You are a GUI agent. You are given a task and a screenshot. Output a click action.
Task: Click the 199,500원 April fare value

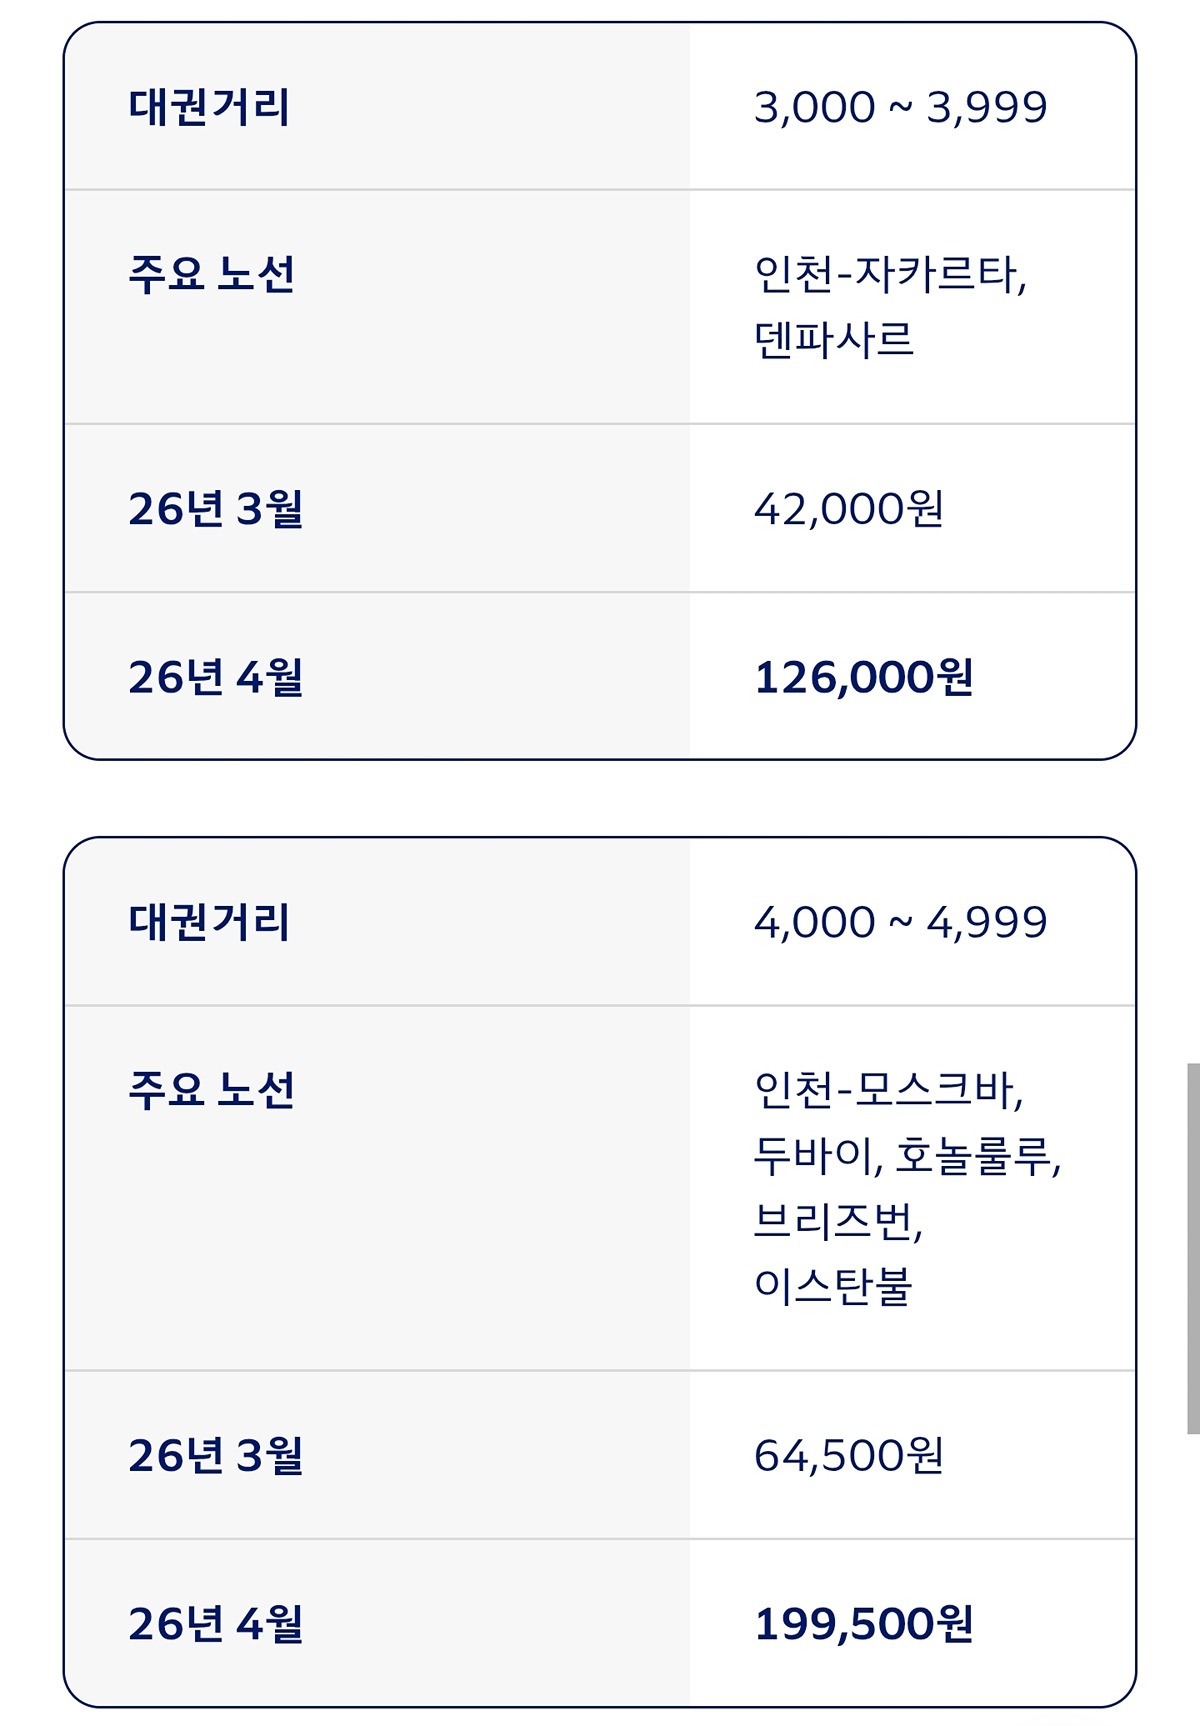coord(863,1623)
